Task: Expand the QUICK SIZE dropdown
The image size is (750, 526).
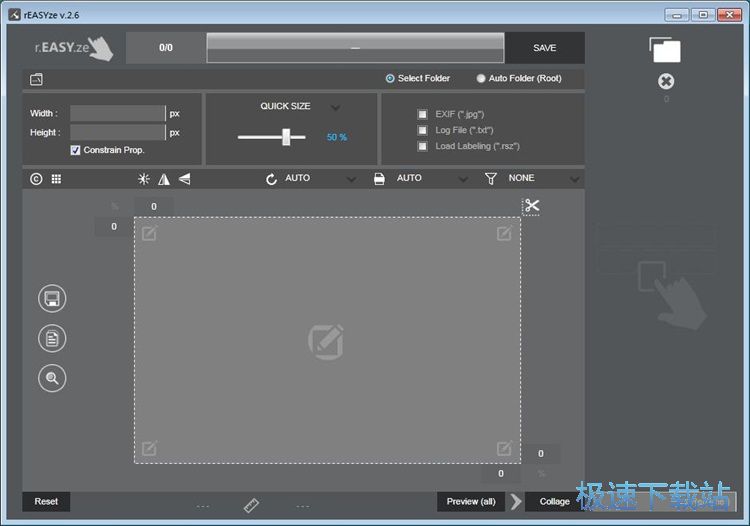Action: click(x=336, y=107)
